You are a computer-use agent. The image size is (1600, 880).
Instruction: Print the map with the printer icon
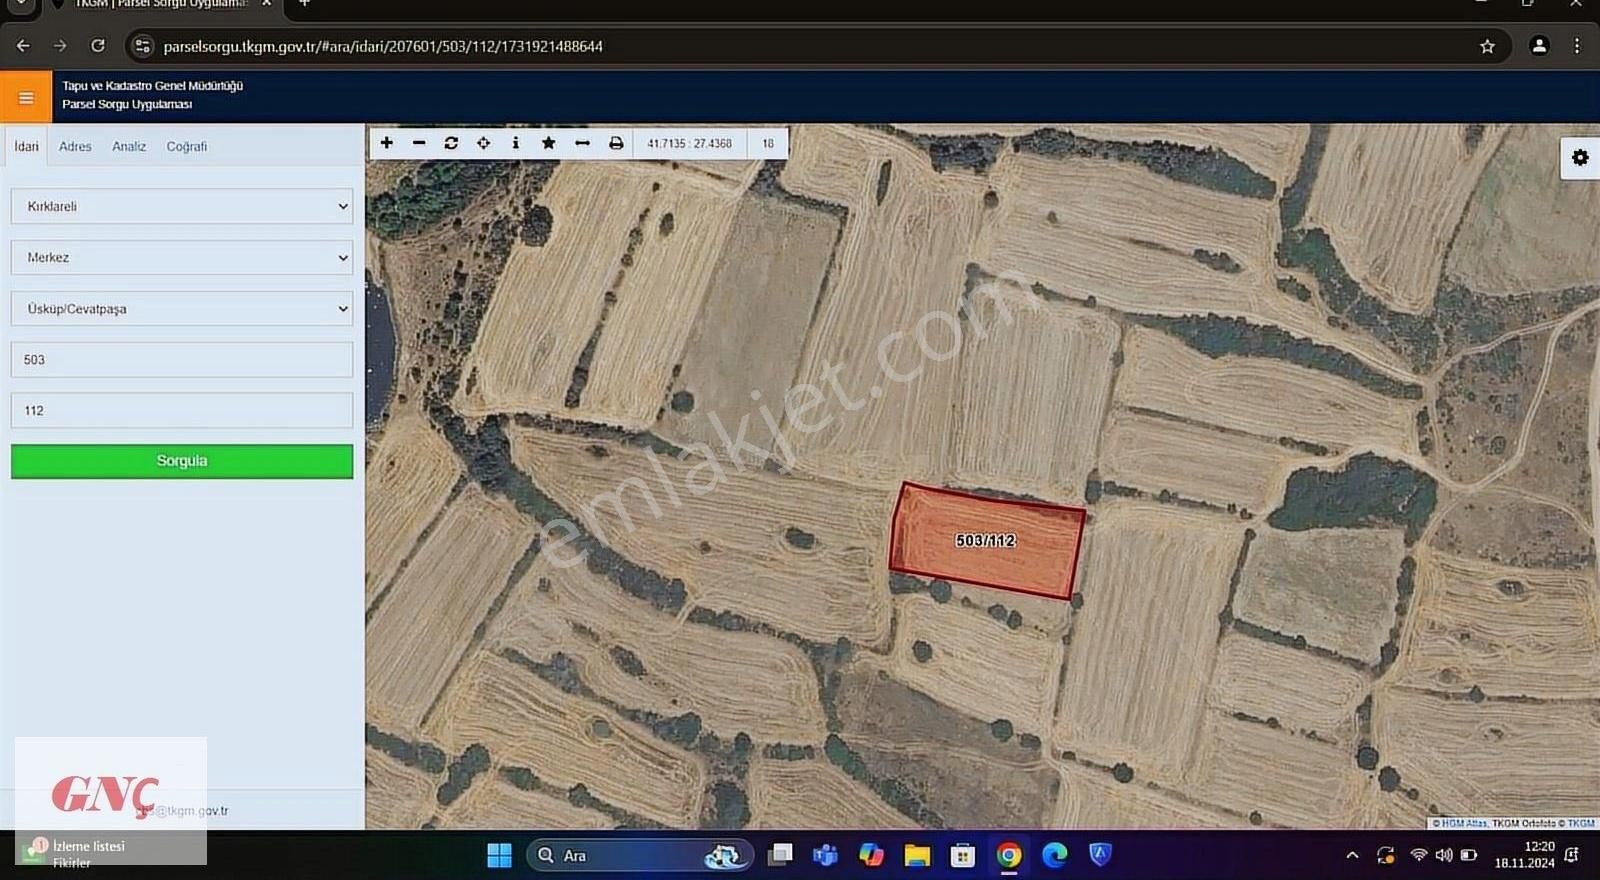[x=616, y=143]
